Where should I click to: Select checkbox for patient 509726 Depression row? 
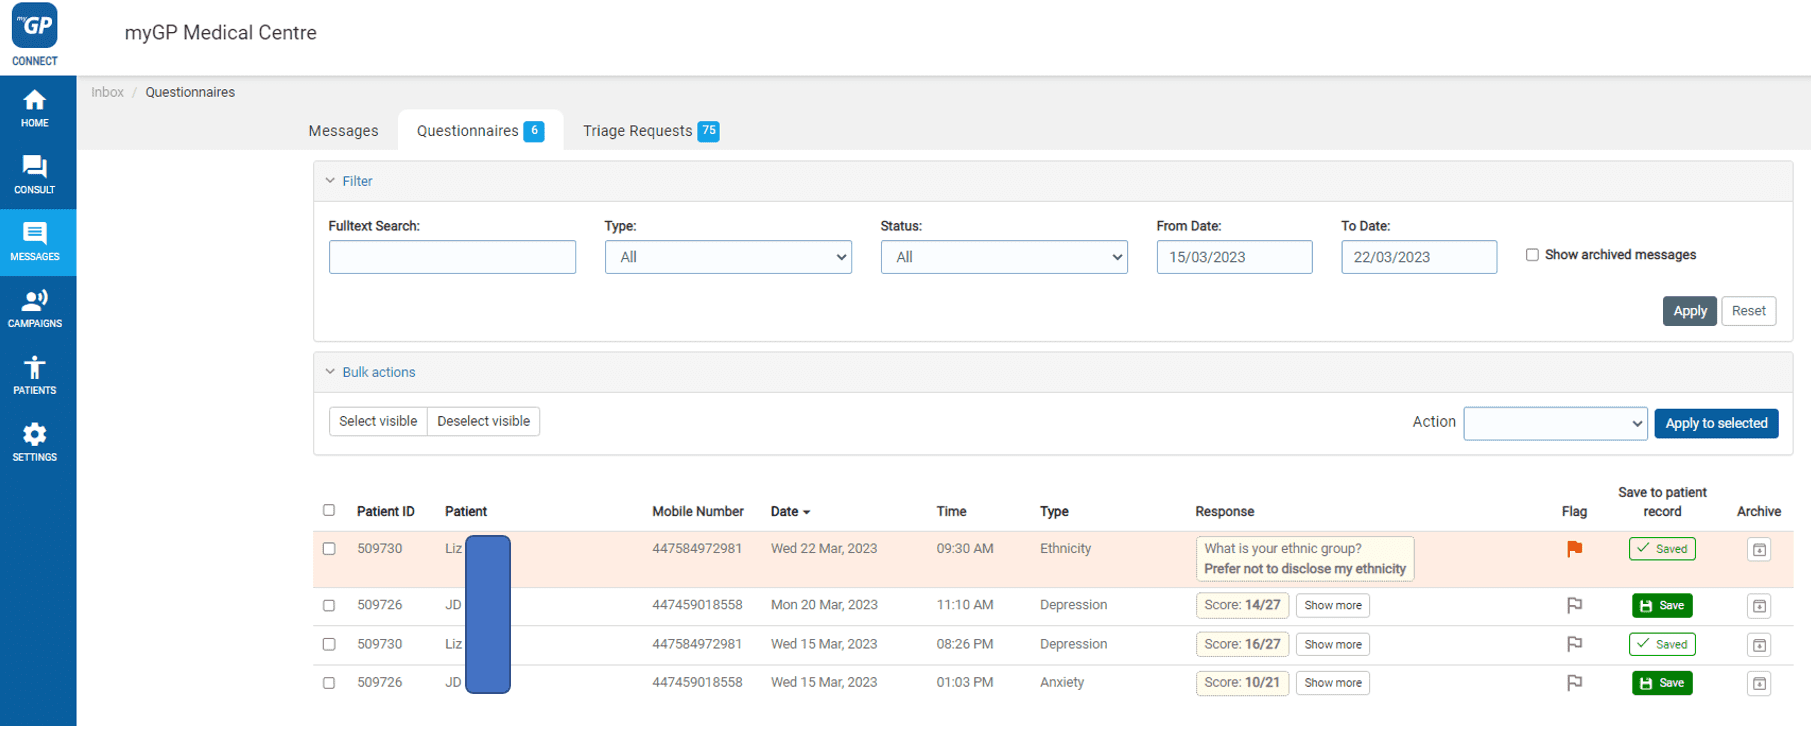pos(329,606)
